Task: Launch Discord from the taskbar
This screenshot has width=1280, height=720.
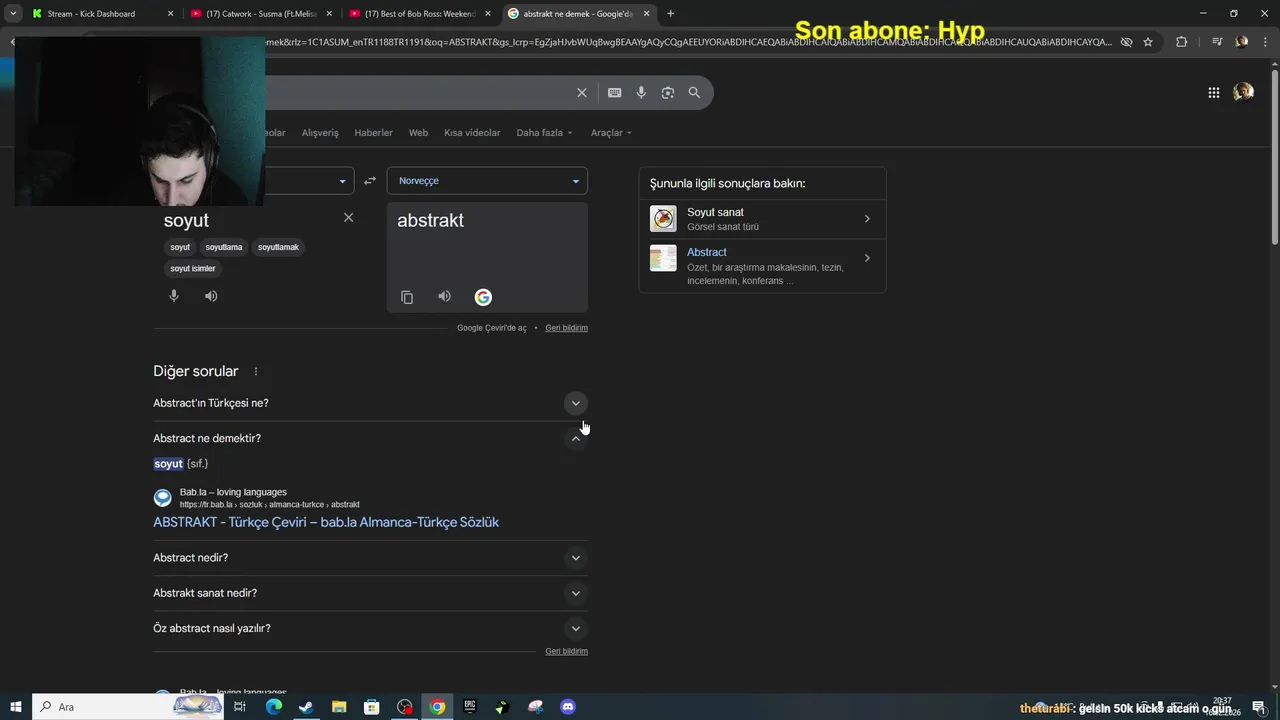Action: tap(568, 707)
